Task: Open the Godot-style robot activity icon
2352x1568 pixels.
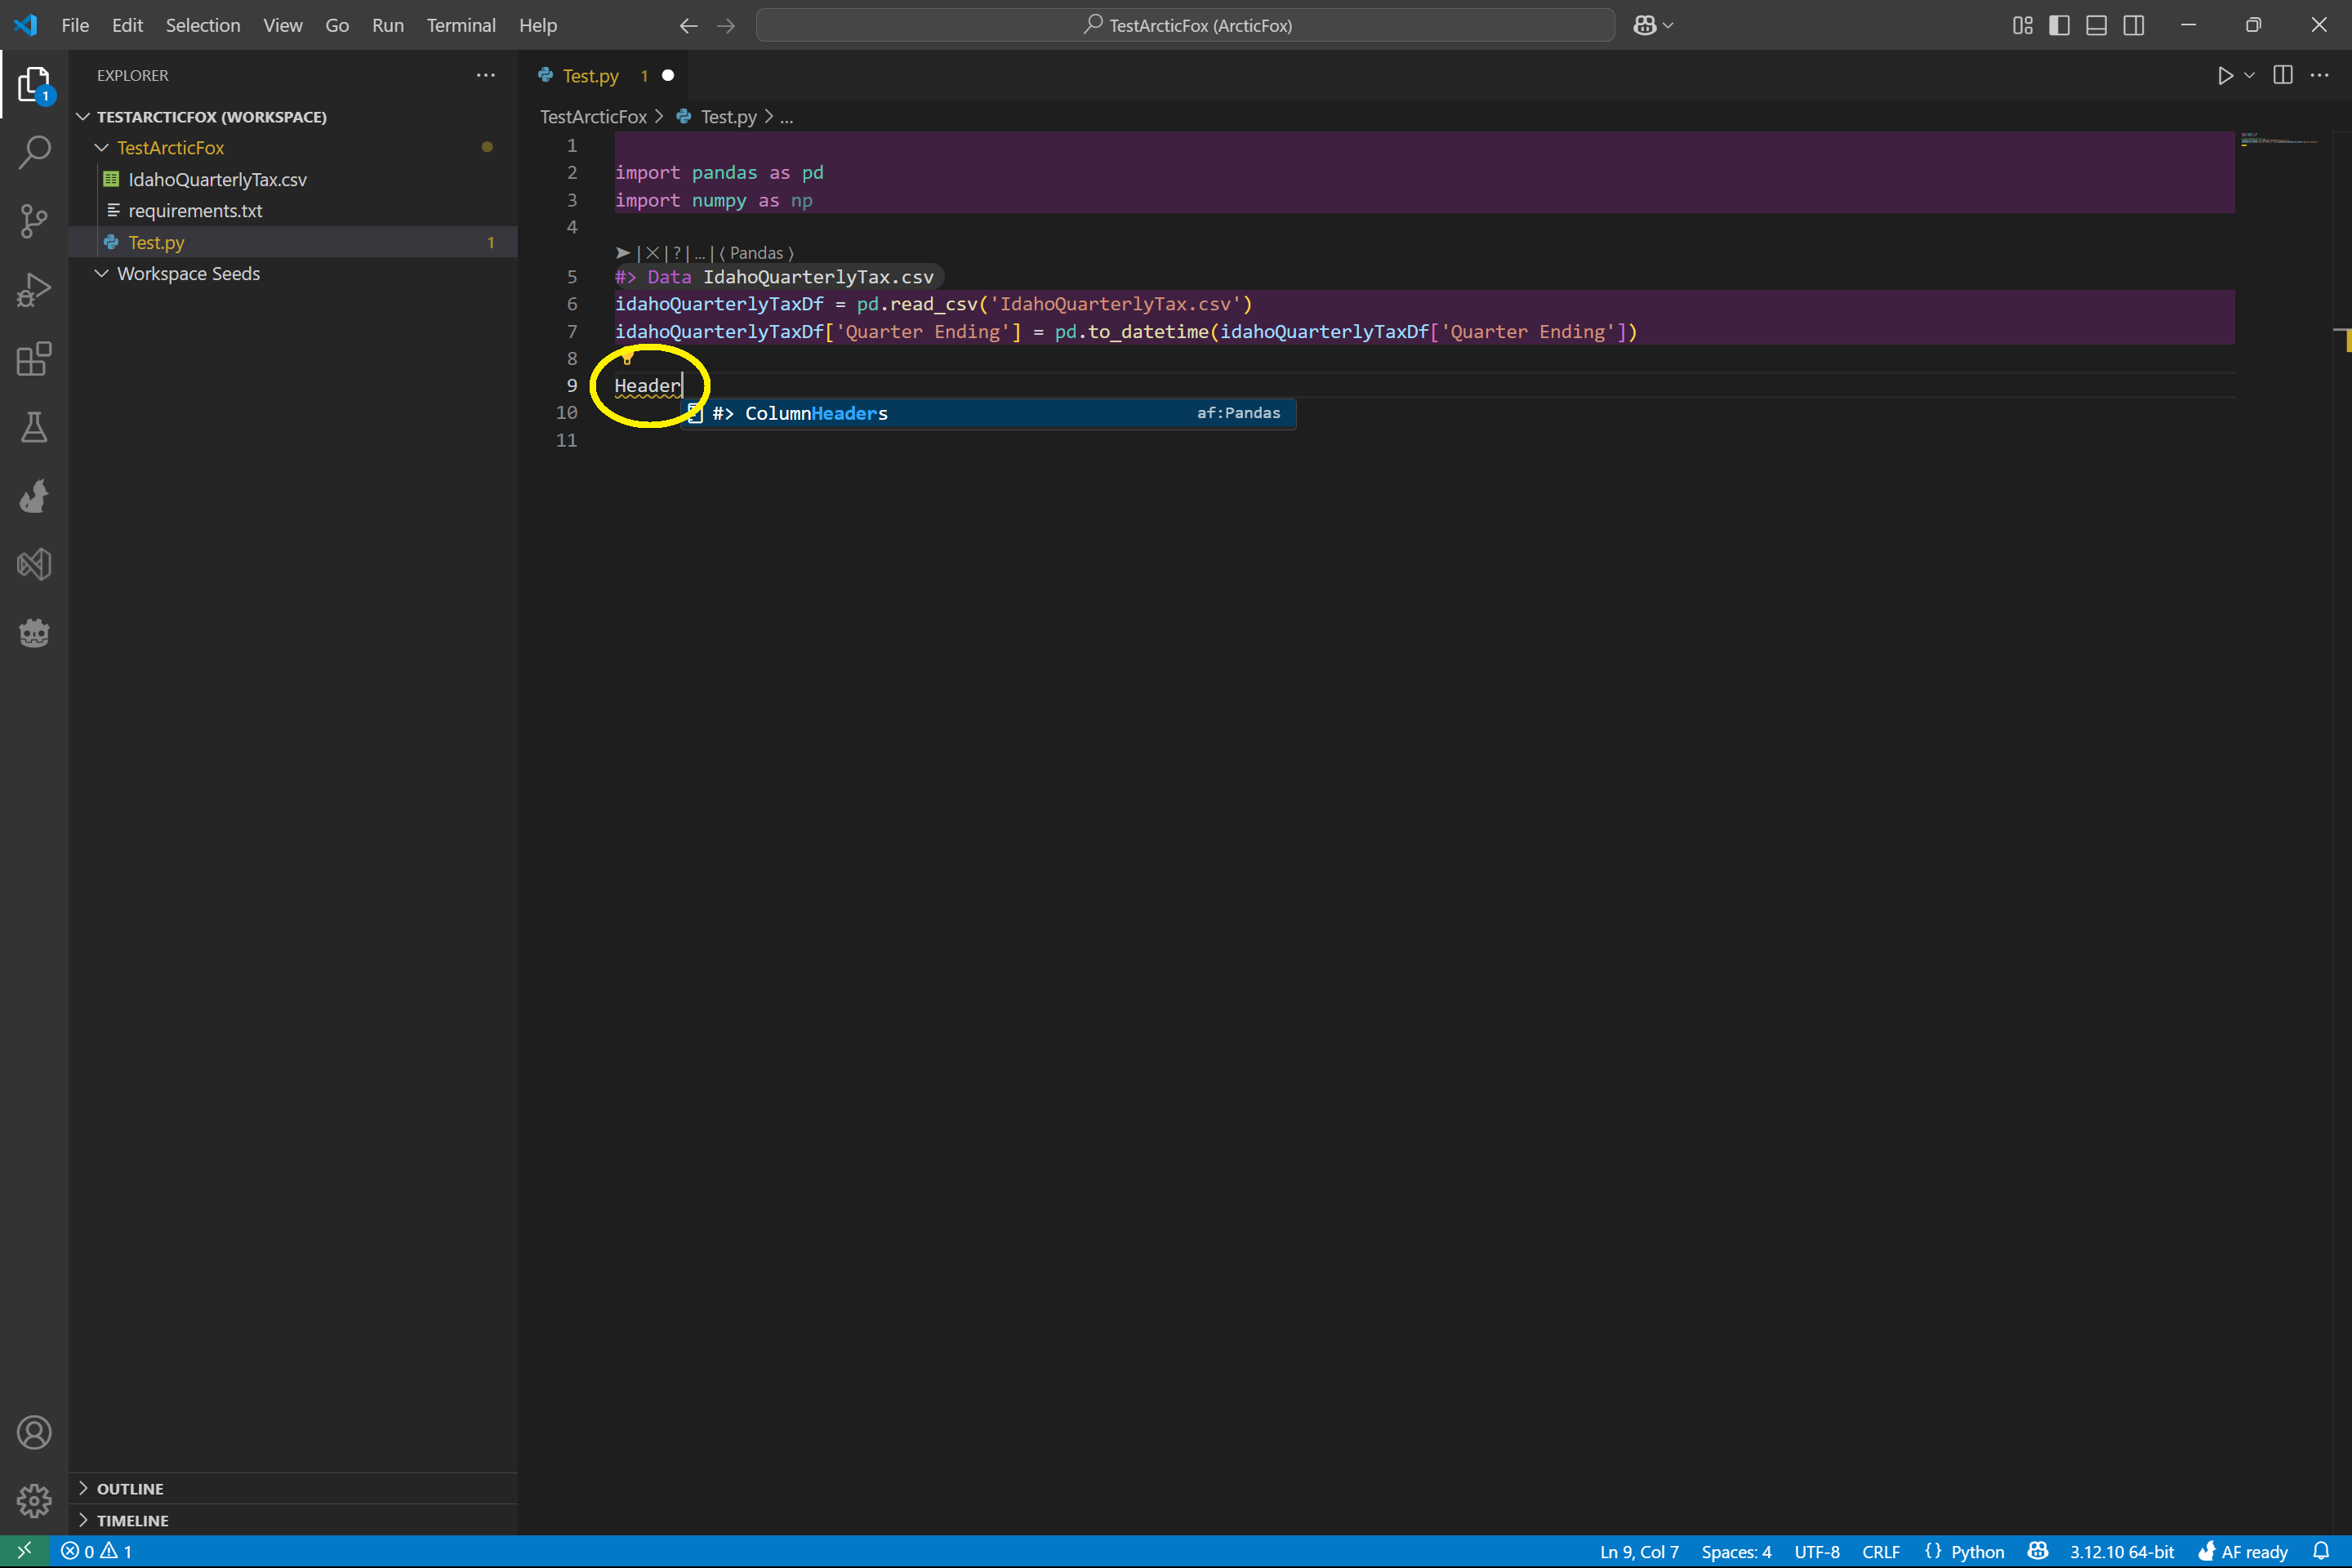Action: [34, 633]
